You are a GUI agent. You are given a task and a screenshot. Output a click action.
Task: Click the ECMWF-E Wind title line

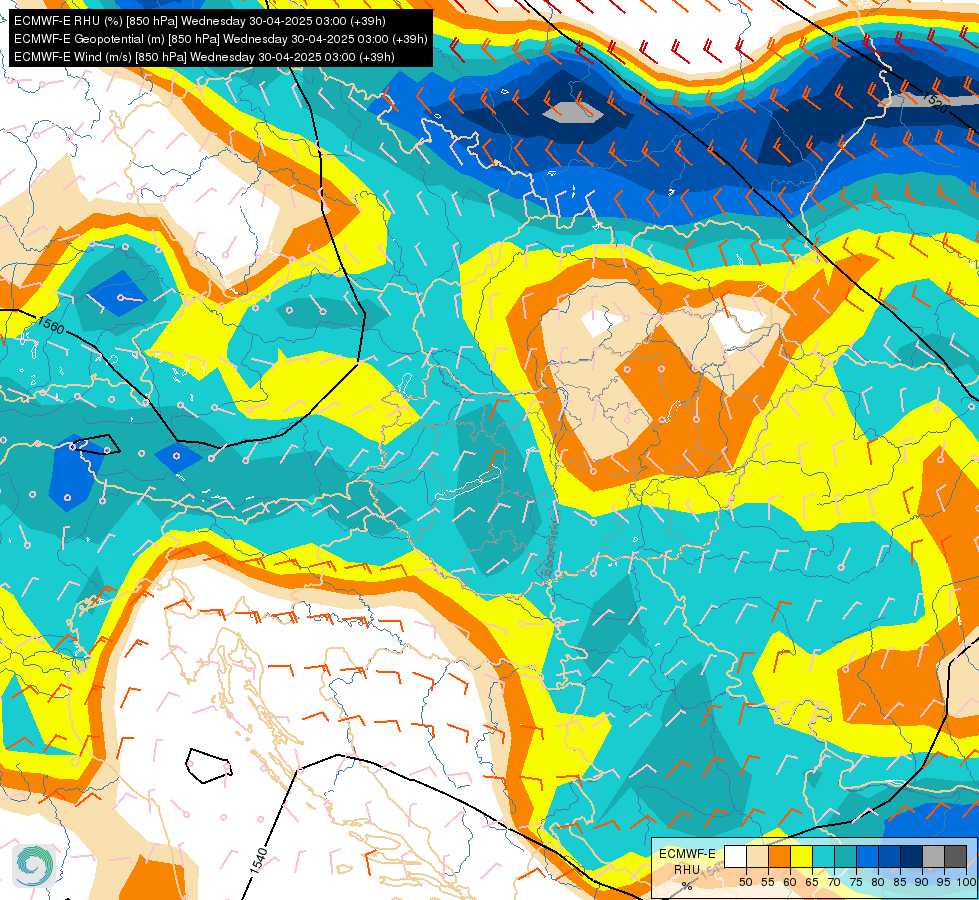204,57
